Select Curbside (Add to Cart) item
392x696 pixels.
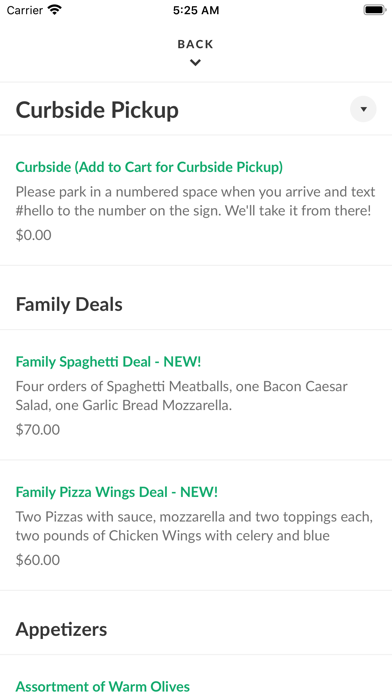pyautogui.click(x=149, y=167)
